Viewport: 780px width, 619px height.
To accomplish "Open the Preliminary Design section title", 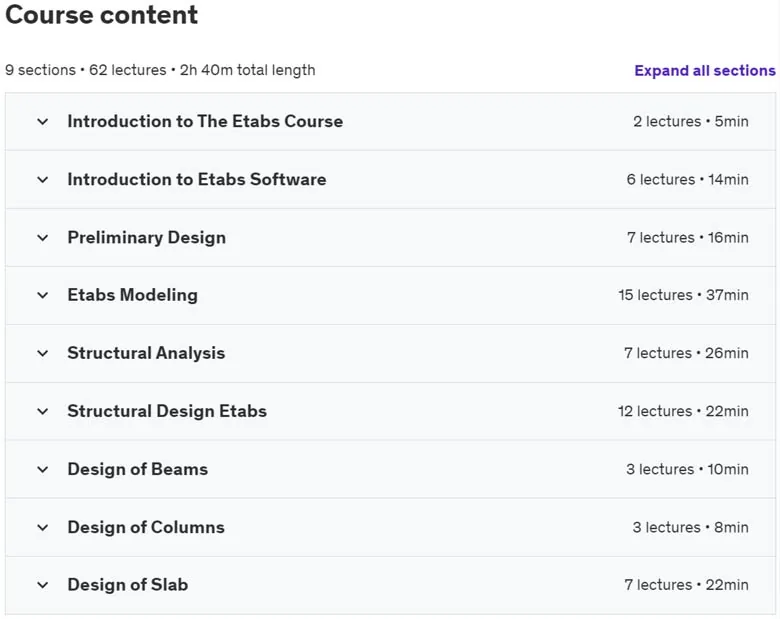I will tap(147, 238).
